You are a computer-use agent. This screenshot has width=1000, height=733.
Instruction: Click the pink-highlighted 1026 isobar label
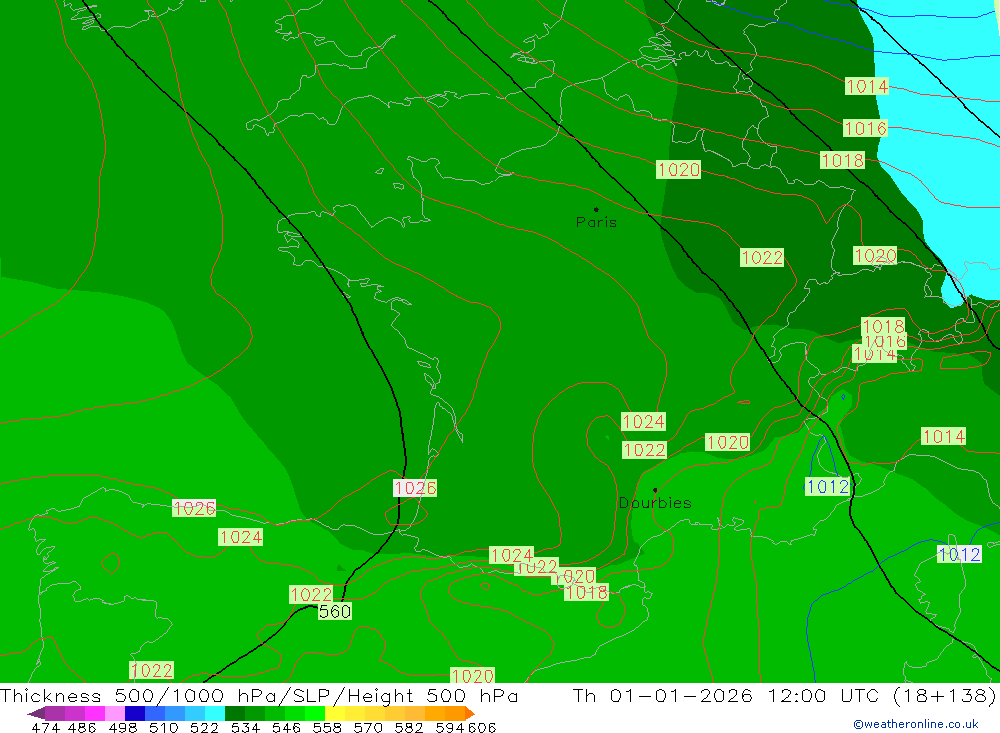[415, 488]
